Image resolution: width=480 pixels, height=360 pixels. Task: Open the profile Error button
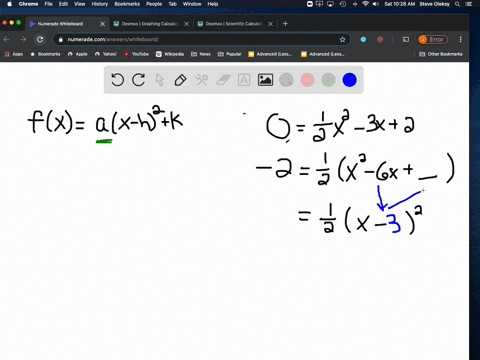(x=433, y=39)
